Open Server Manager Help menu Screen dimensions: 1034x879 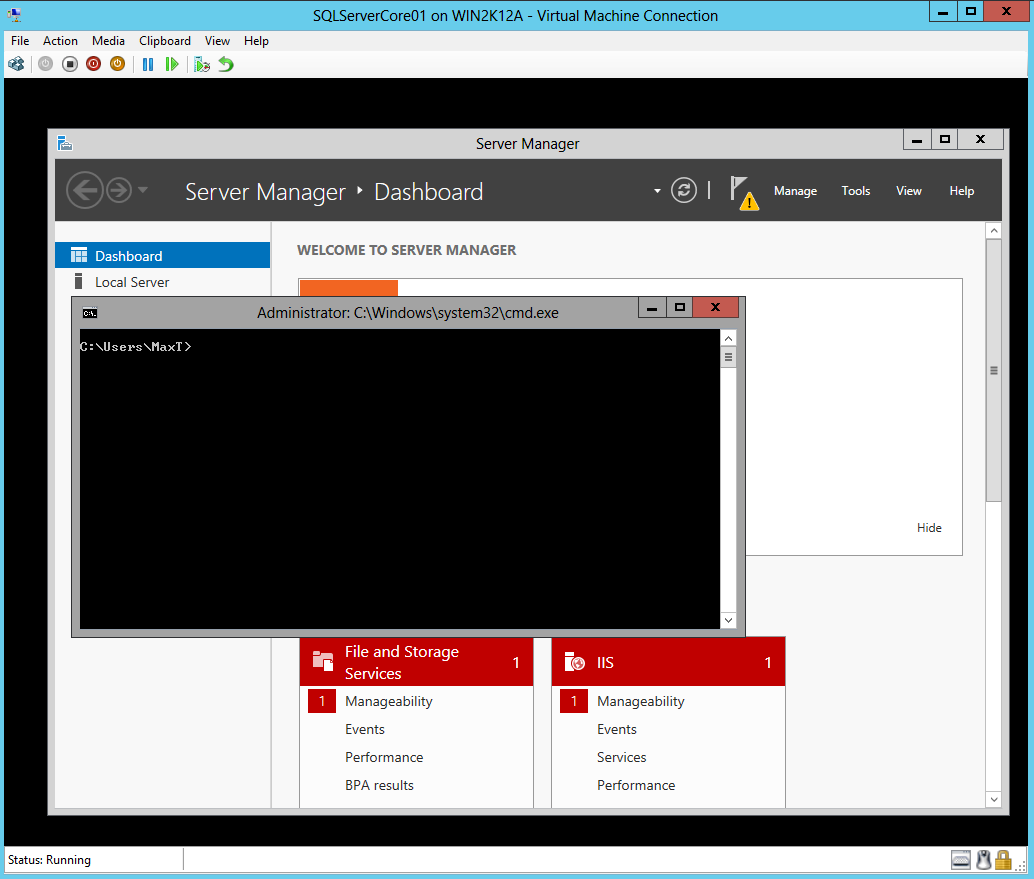click(961, 191)
